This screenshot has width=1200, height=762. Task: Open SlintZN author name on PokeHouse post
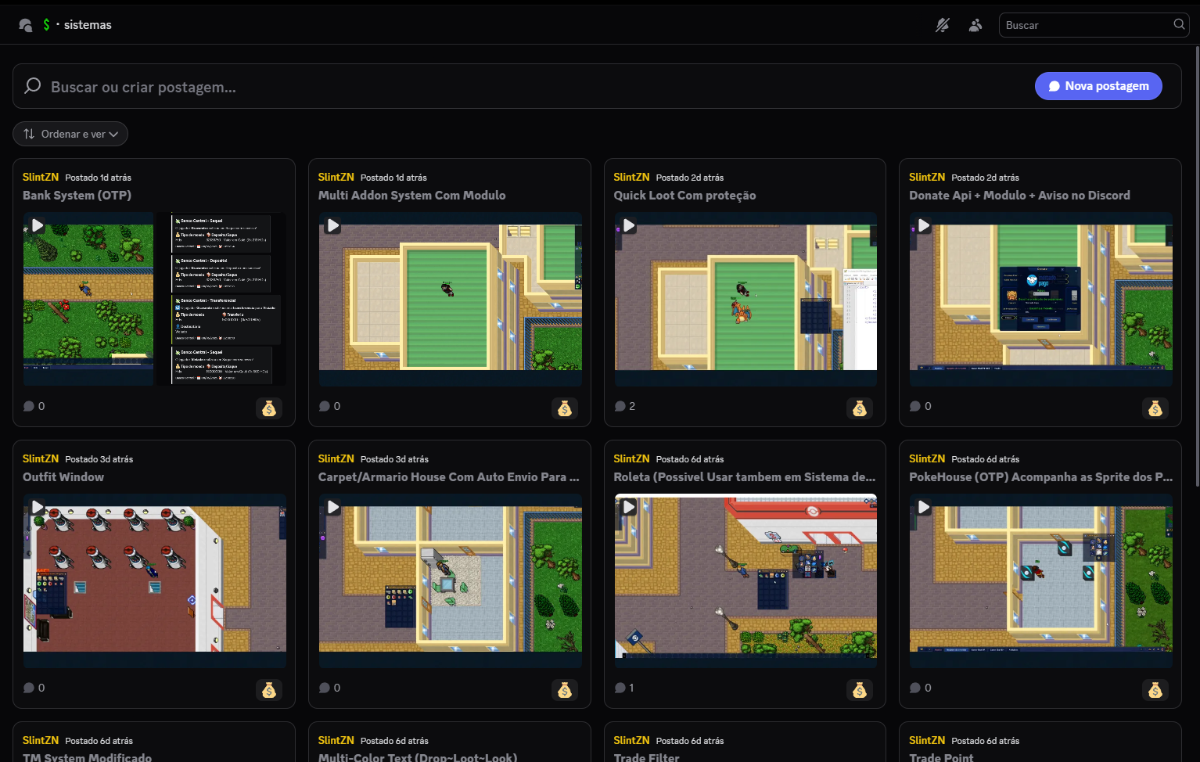click(925, 459)
